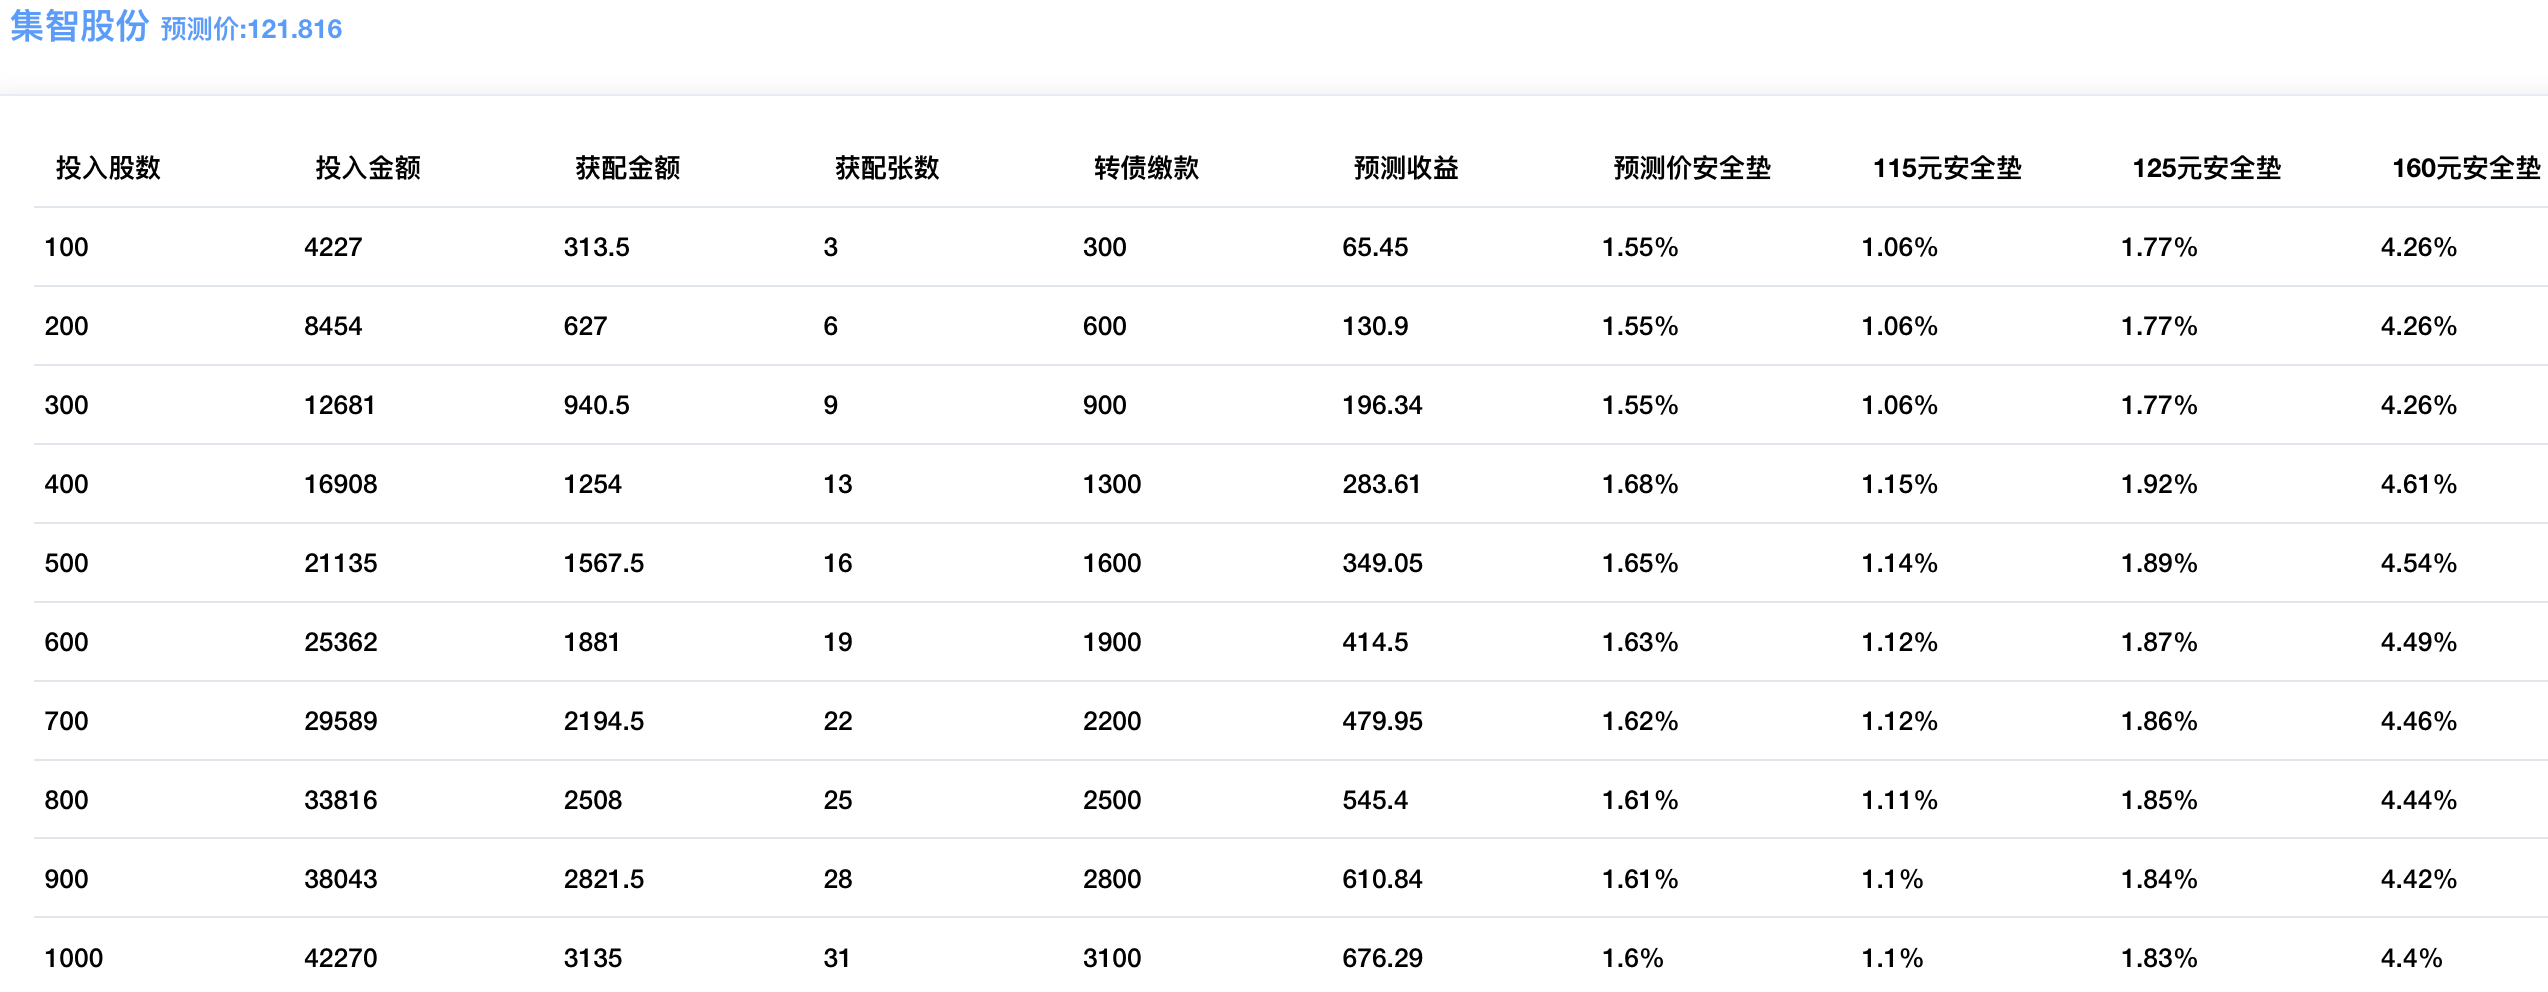Click the 预测价安全垫 column header
This screenshot has width=2548, height=992.
1692,168
